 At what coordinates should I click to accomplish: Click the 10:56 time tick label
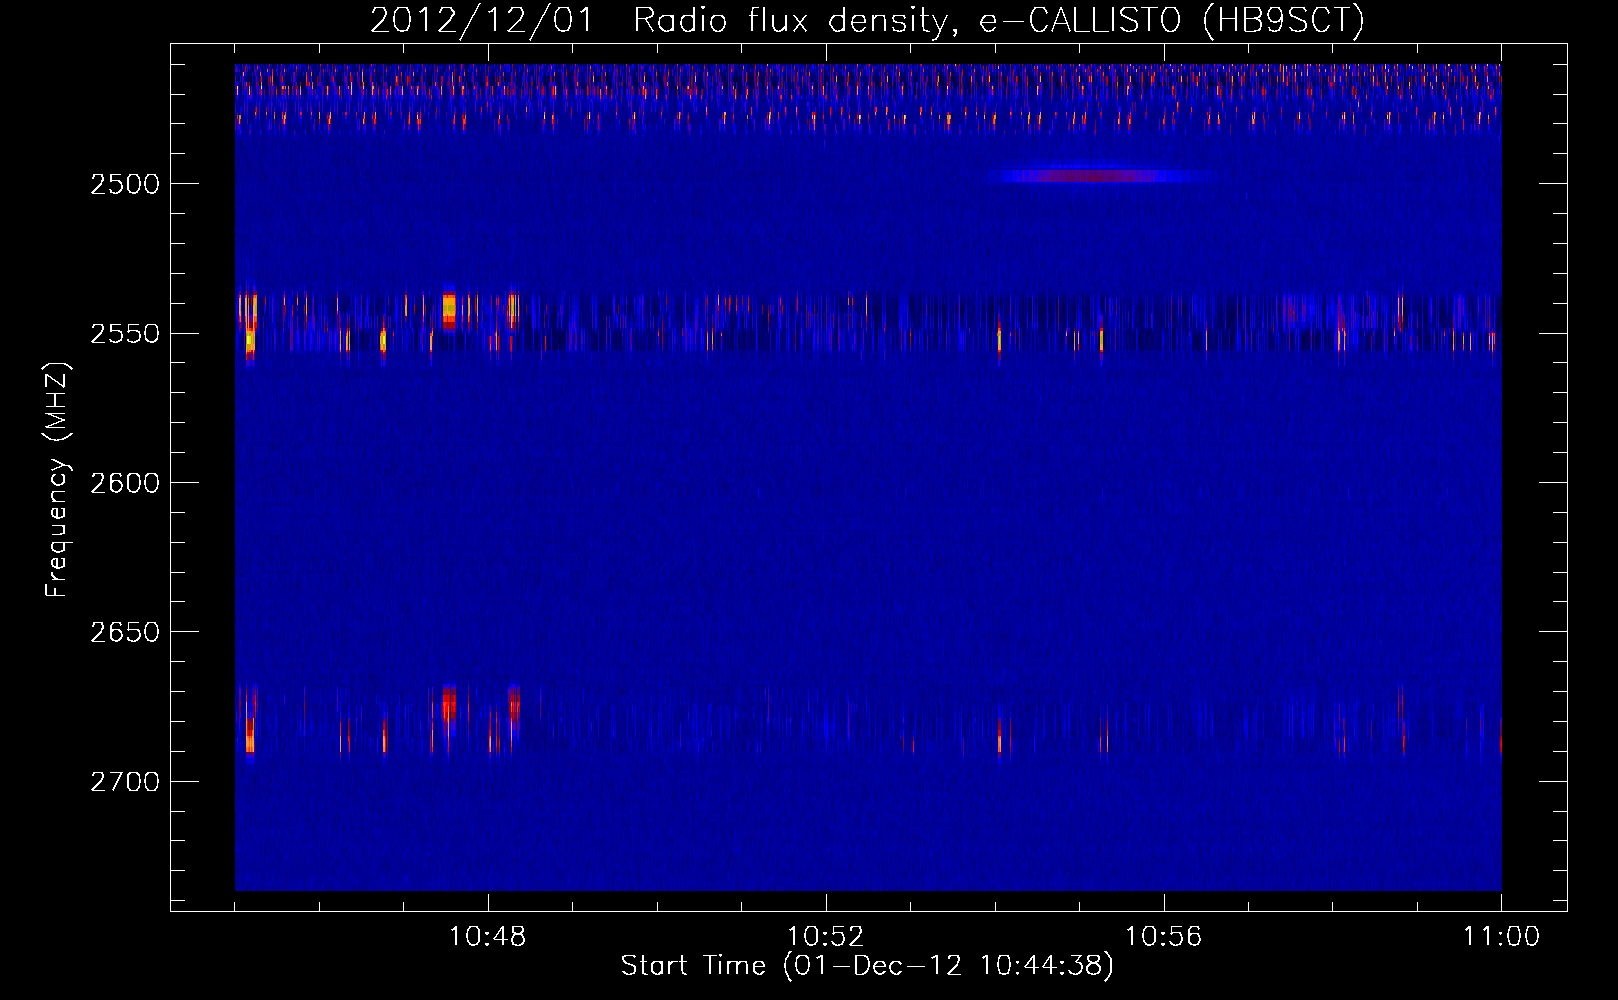(x=1164, y=937)
